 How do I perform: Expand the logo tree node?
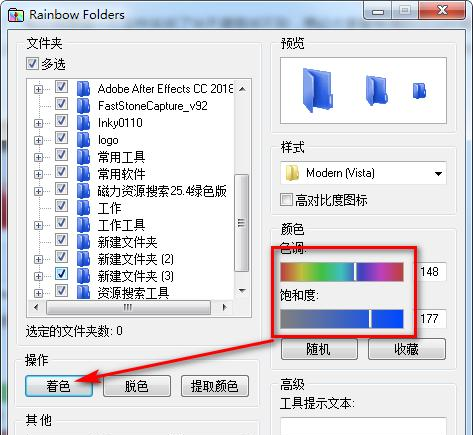click(x=38, y=140)
